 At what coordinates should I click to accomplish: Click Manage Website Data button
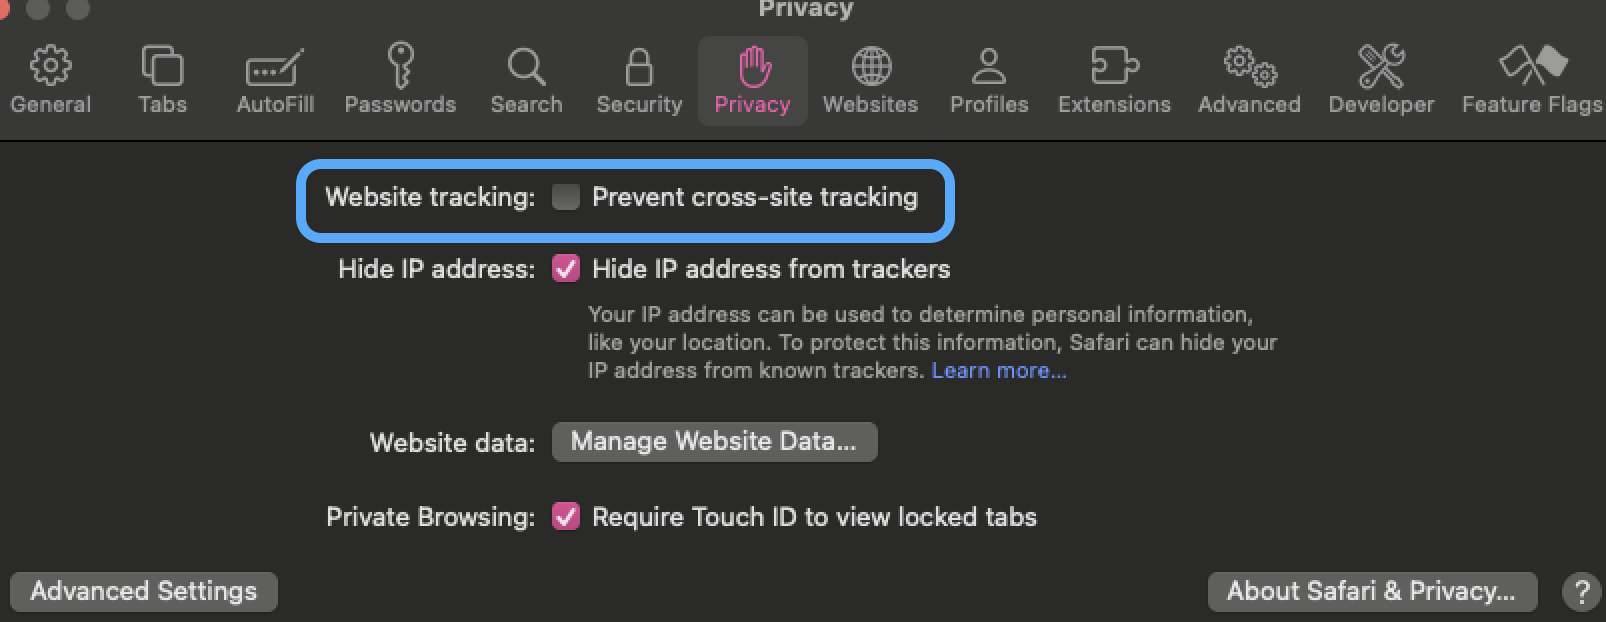pos(714,442)
